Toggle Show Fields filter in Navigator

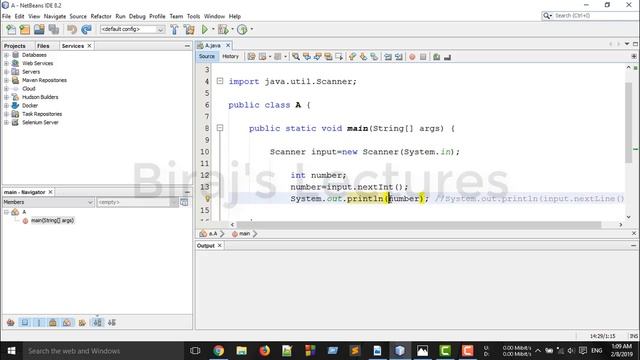click(x=25, y=322)
